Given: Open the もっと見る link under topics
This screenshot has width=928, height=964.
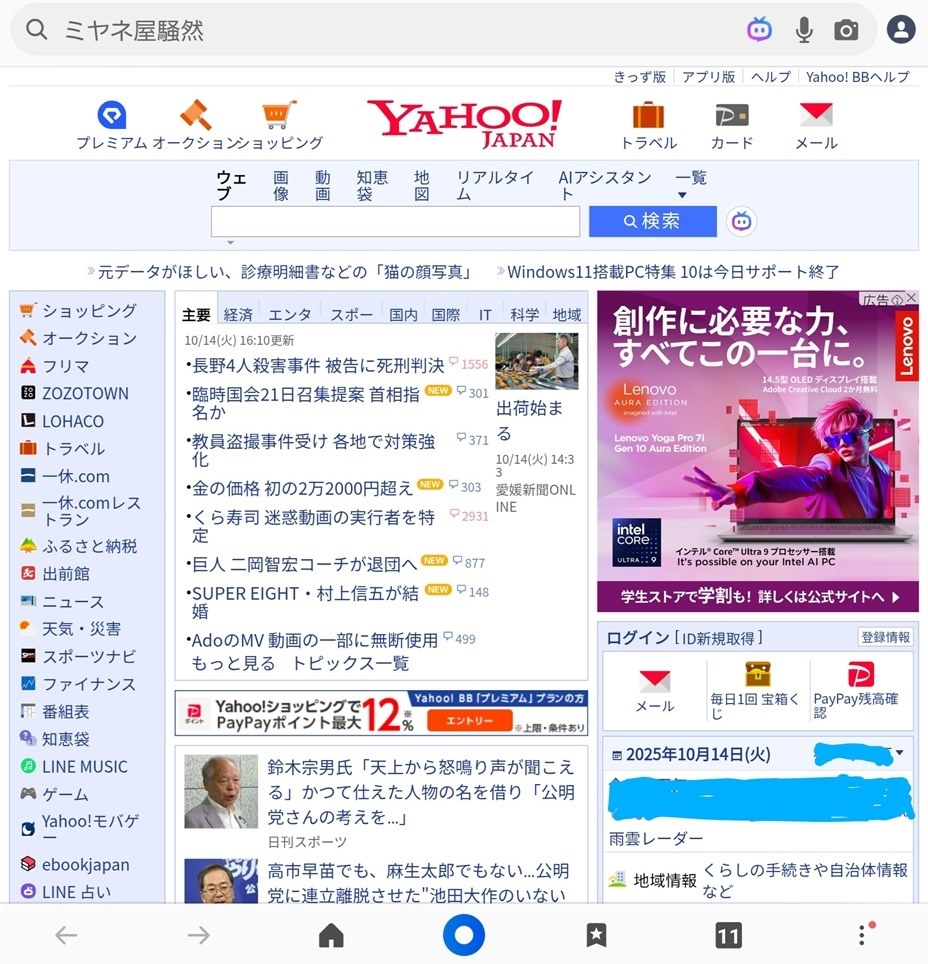Looking at the screenshot, I should coord(233,663).
